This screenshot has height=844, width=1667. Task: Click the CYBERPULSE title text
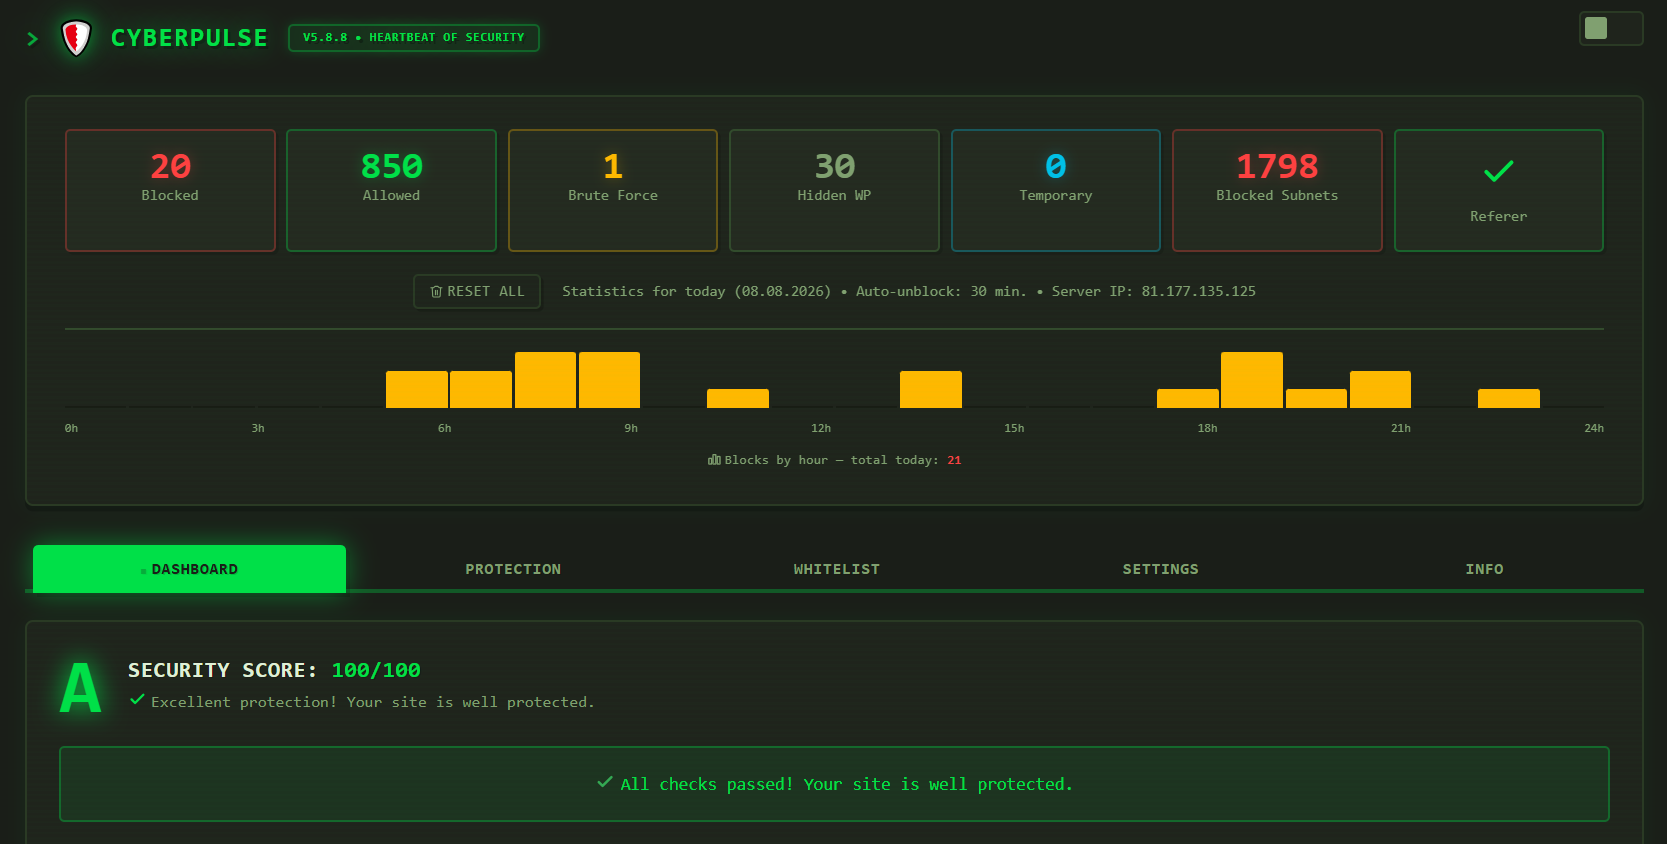point(189,38)
